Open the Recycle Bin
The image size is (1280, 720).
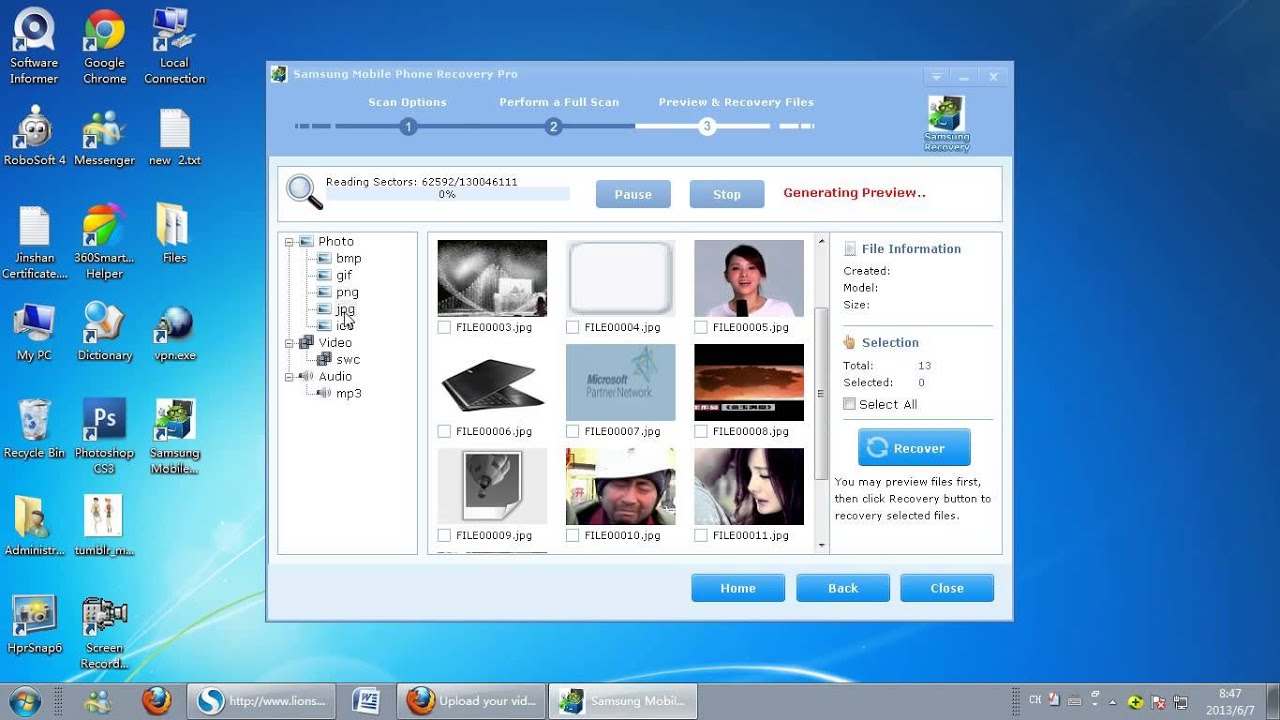34,430
